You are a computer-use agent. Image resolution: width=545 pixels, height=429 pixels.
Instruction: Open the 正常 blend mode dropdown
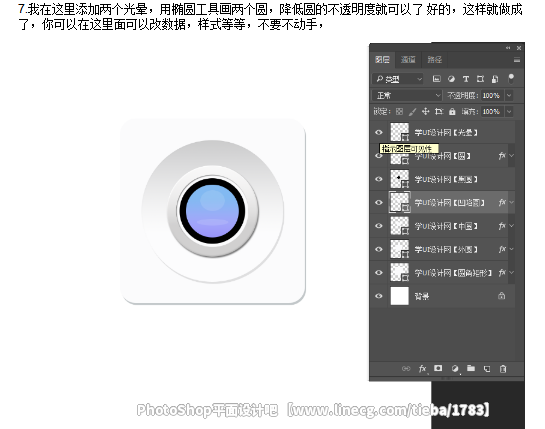pyautogui.click(x=407, y=95)
